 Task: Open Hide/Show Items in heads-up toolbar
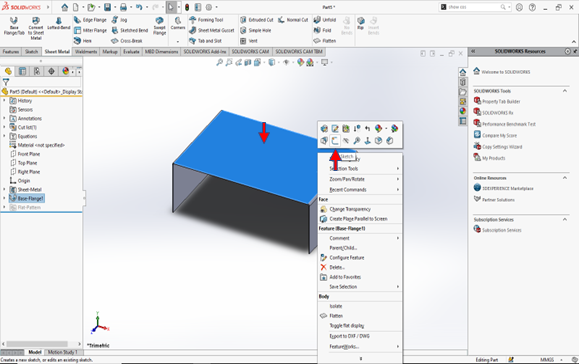click(286, 62)
